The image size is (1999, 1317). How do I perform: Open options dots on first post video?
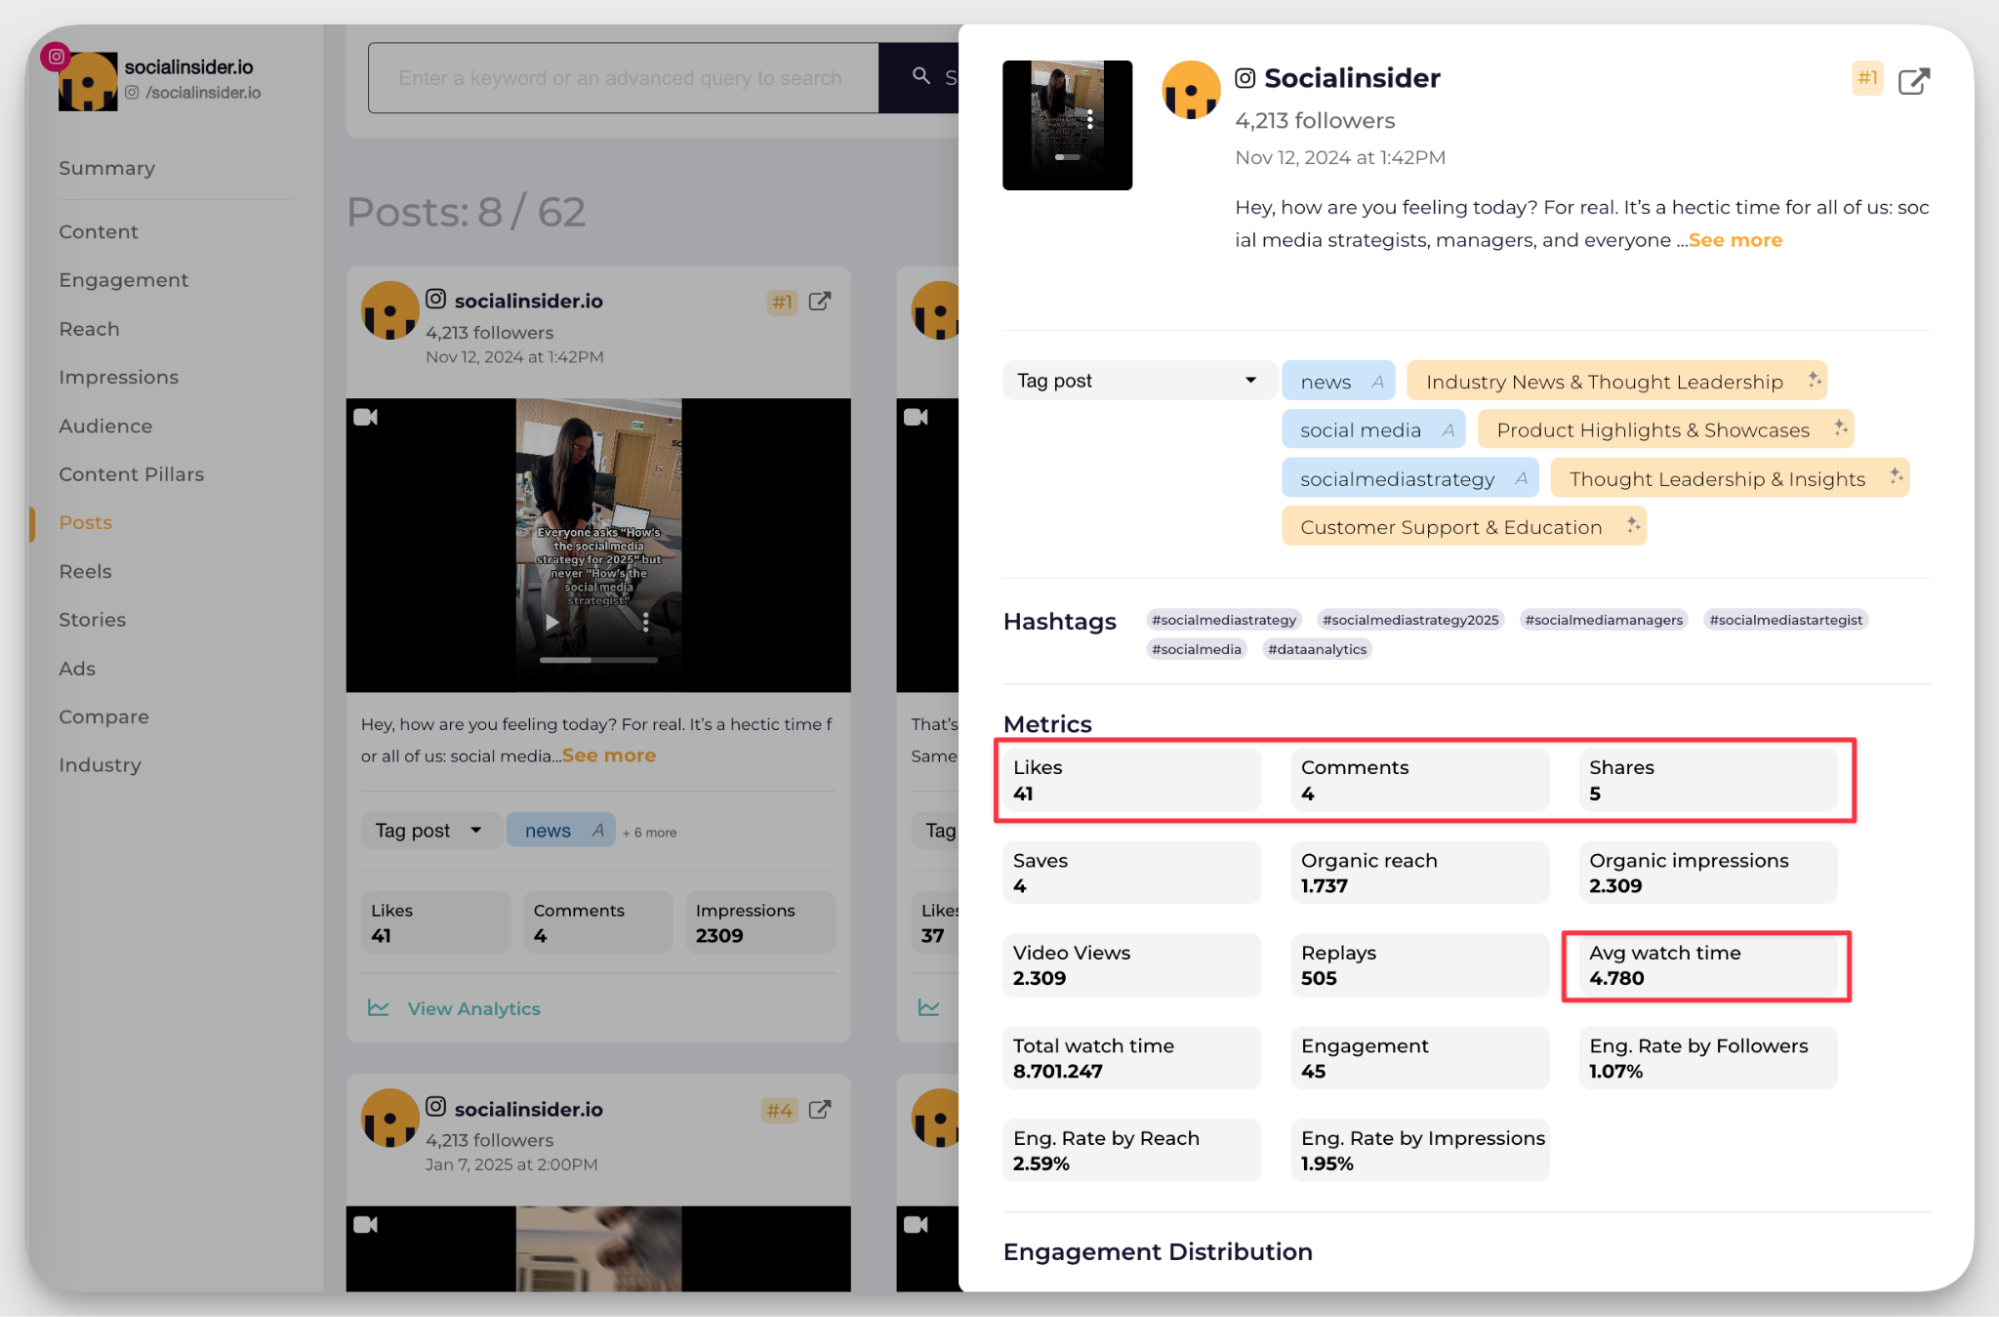coord(646,622)
